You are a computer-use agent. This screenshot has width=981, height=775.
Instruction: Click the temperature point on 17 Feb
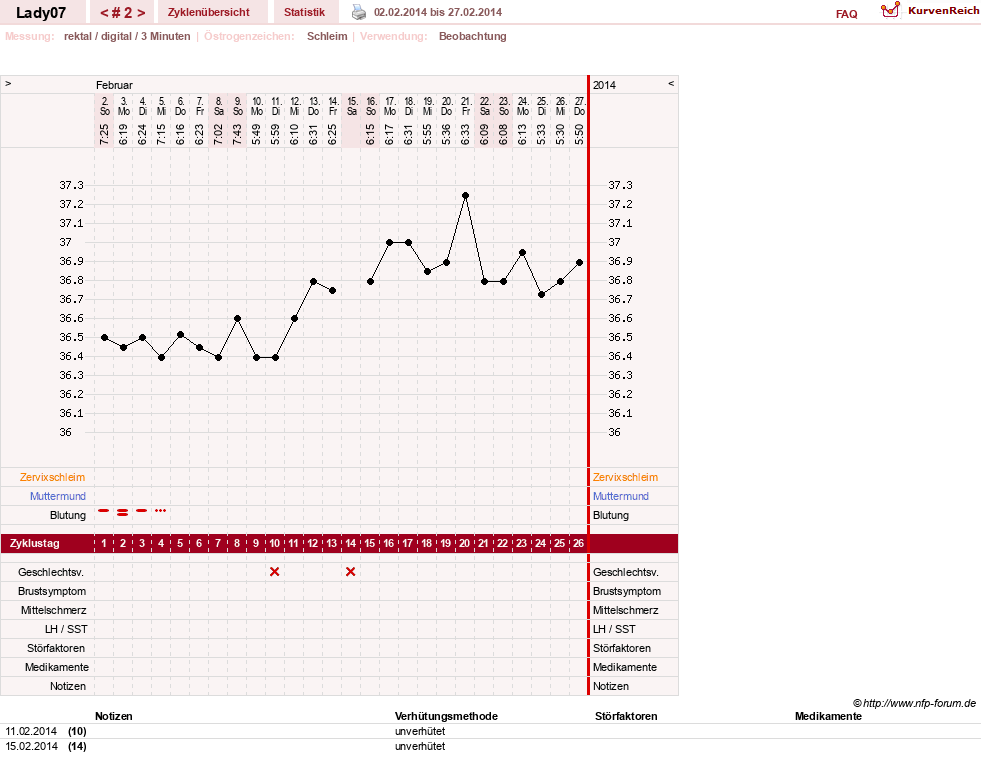[389, 243]
